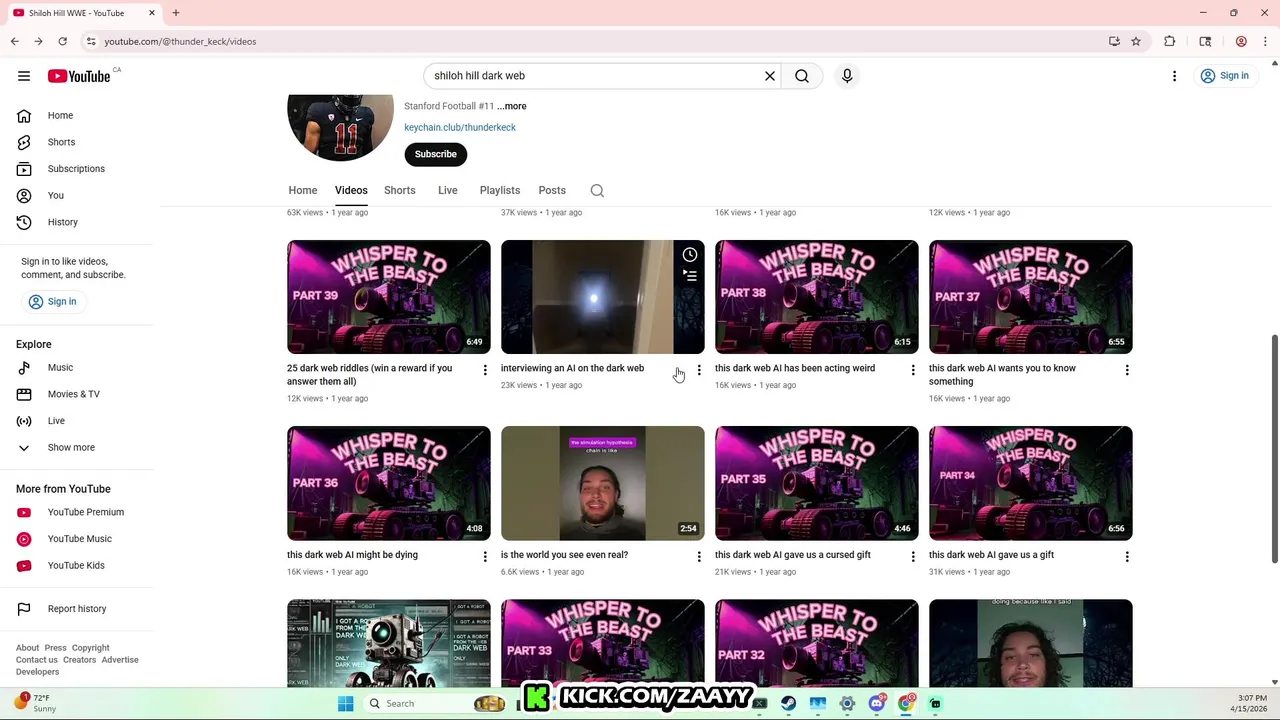Viewport: 1280px width, 720px height.
Task: Subscribe to the channel
Action: pos(435,154)
